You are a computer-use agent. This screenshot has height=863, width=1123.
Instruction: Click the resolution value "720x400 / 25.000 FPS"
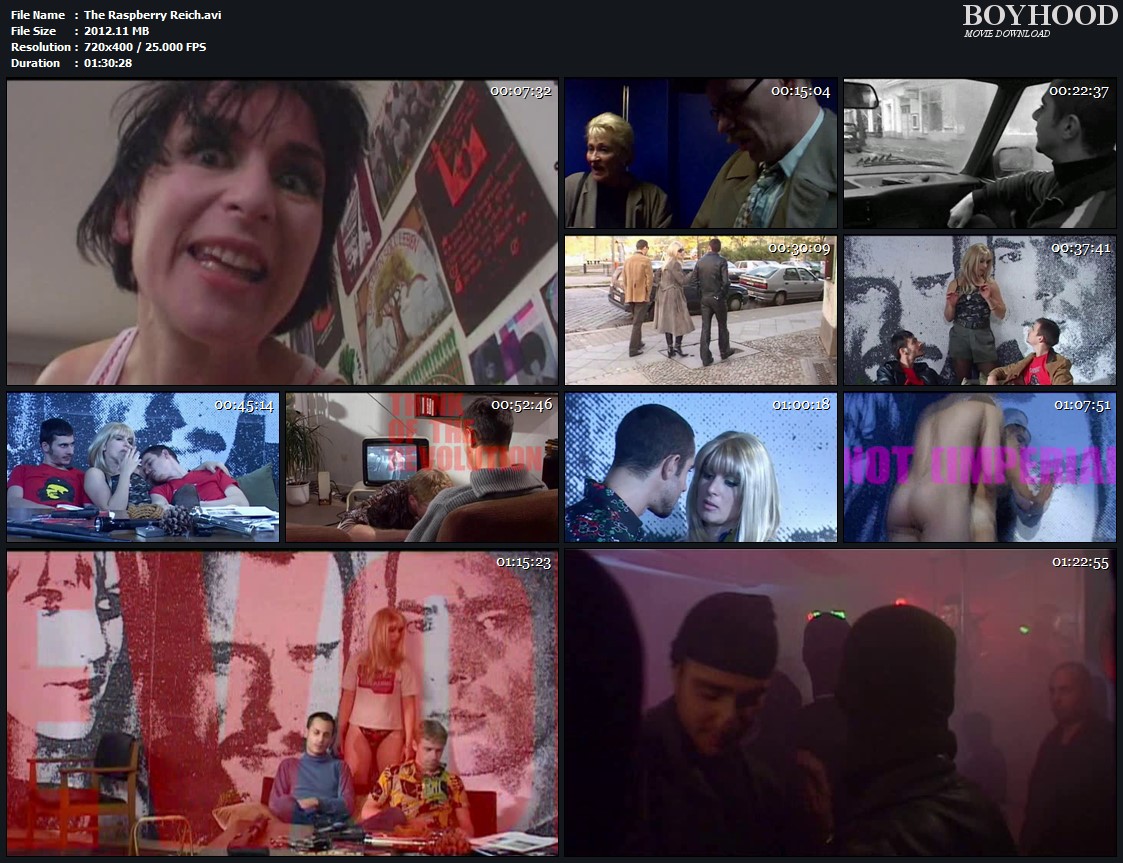[145, 47]
